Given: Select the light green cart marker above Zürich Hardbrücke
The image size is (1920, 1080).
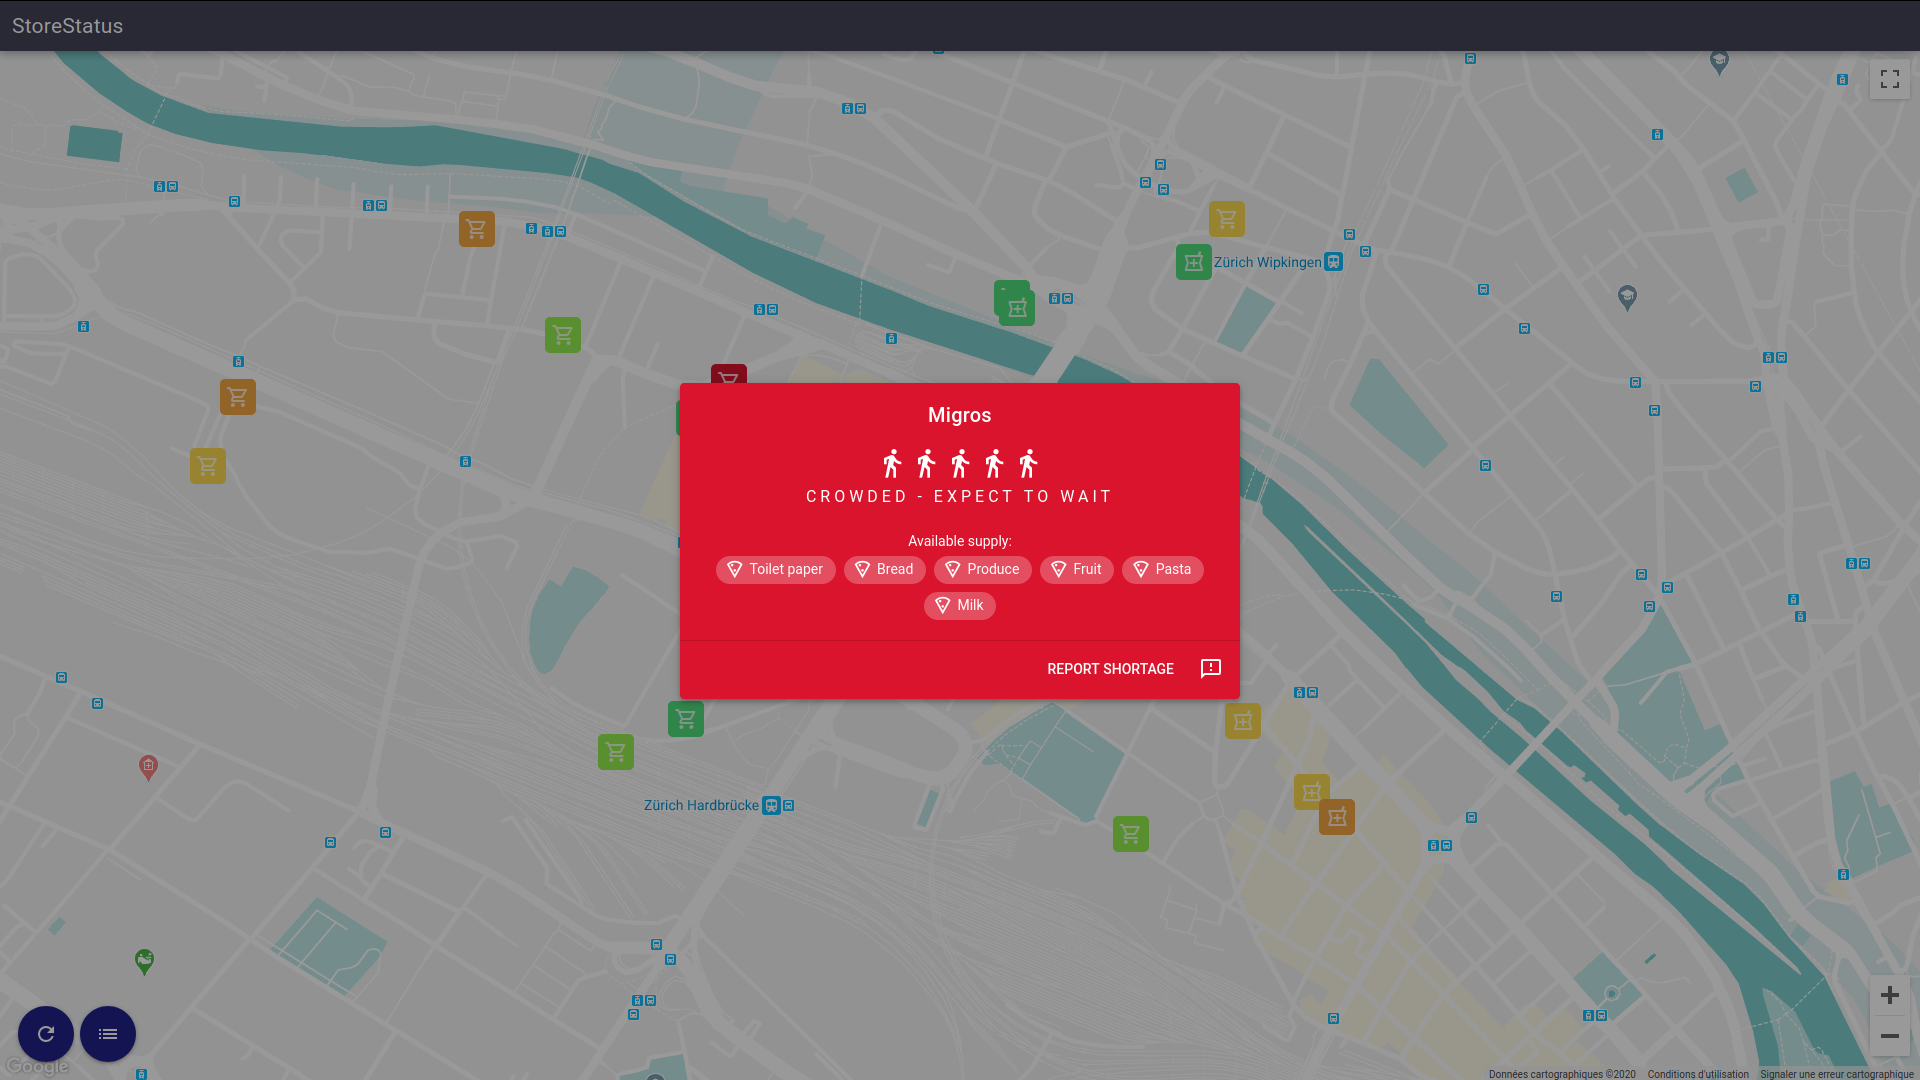Looking at the screenshot, I should (x=616, y=752).
